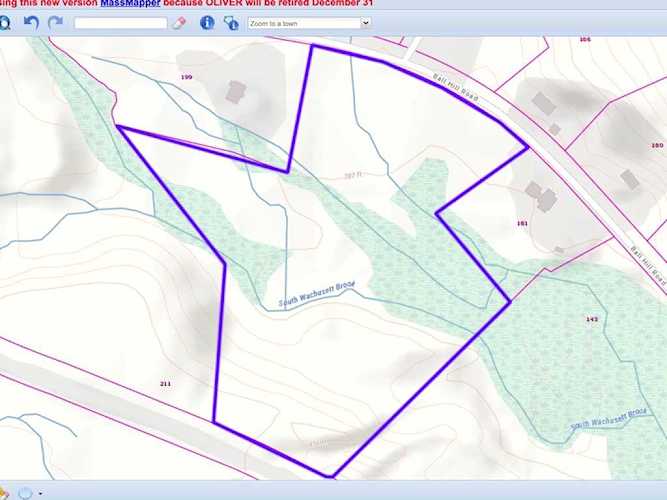Viewport: 667px width, 500px height.
Task: Focus the location search text field
Action: [x=120, y=23]
